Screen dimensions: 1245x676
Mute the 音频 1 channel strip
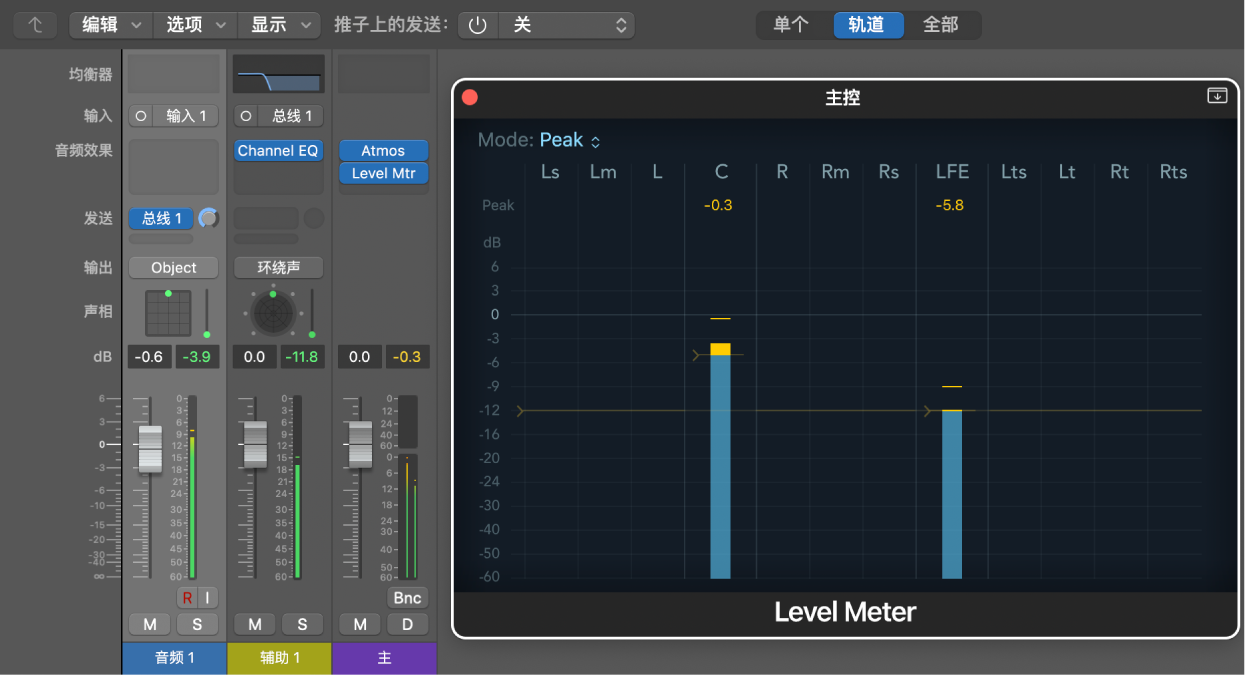(x=150, y=624)
